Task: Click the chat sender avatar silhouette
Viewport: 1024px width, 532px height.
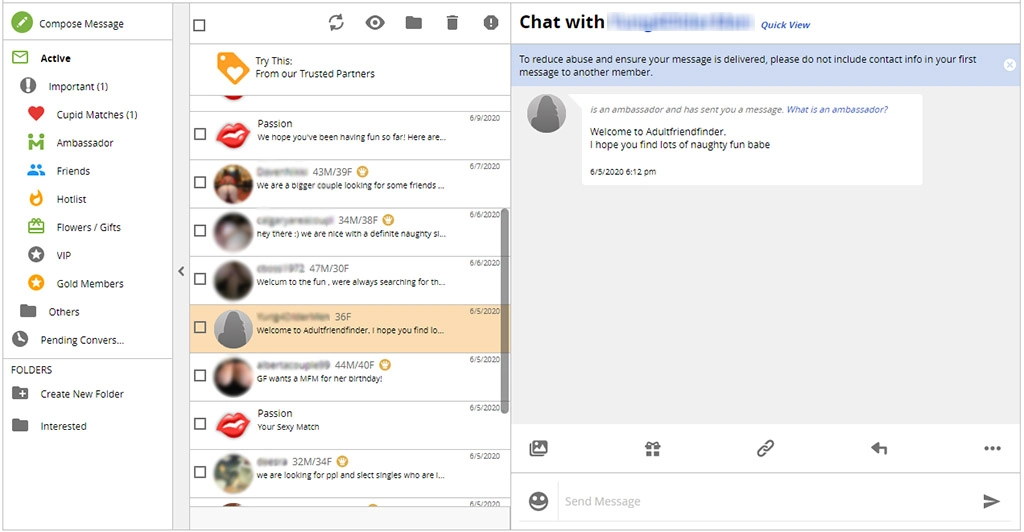Action: point(547,114)
